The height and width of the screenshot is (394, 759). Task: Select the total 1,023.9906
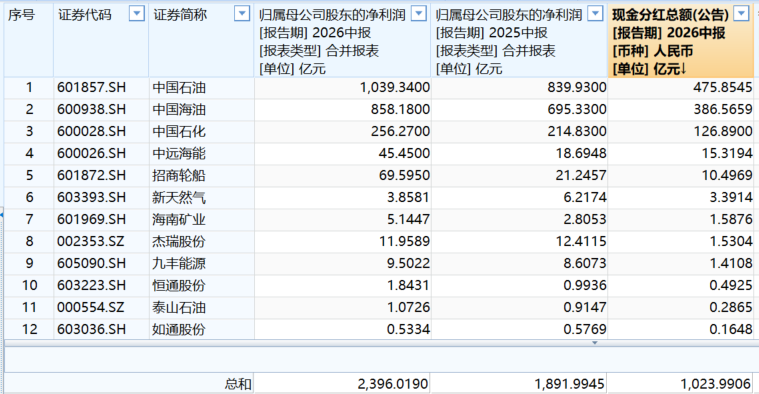pos(715,384)
